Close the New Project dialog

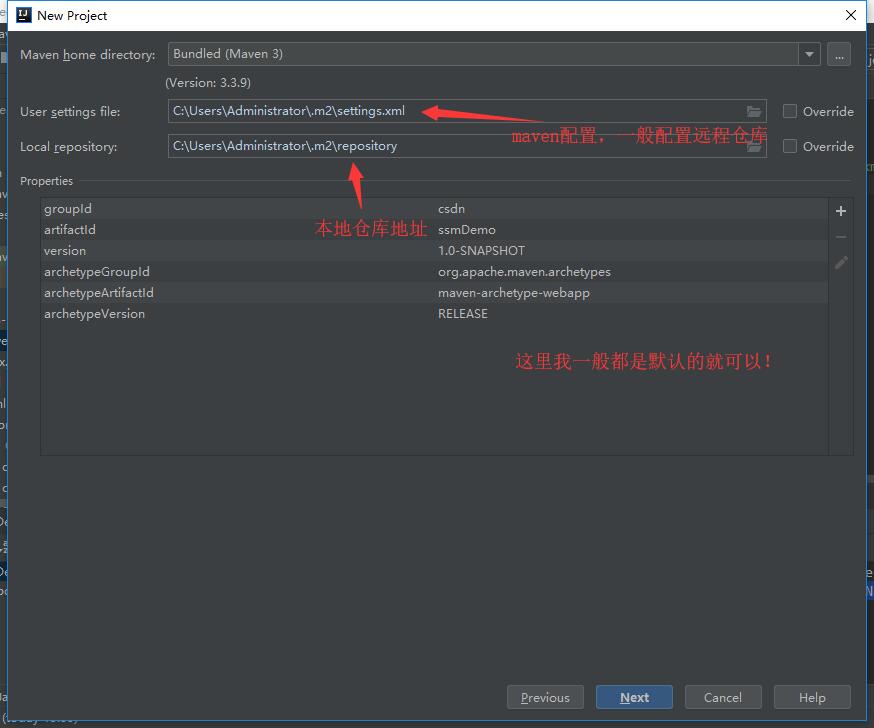pyautogui.click(x=851, y=15)
